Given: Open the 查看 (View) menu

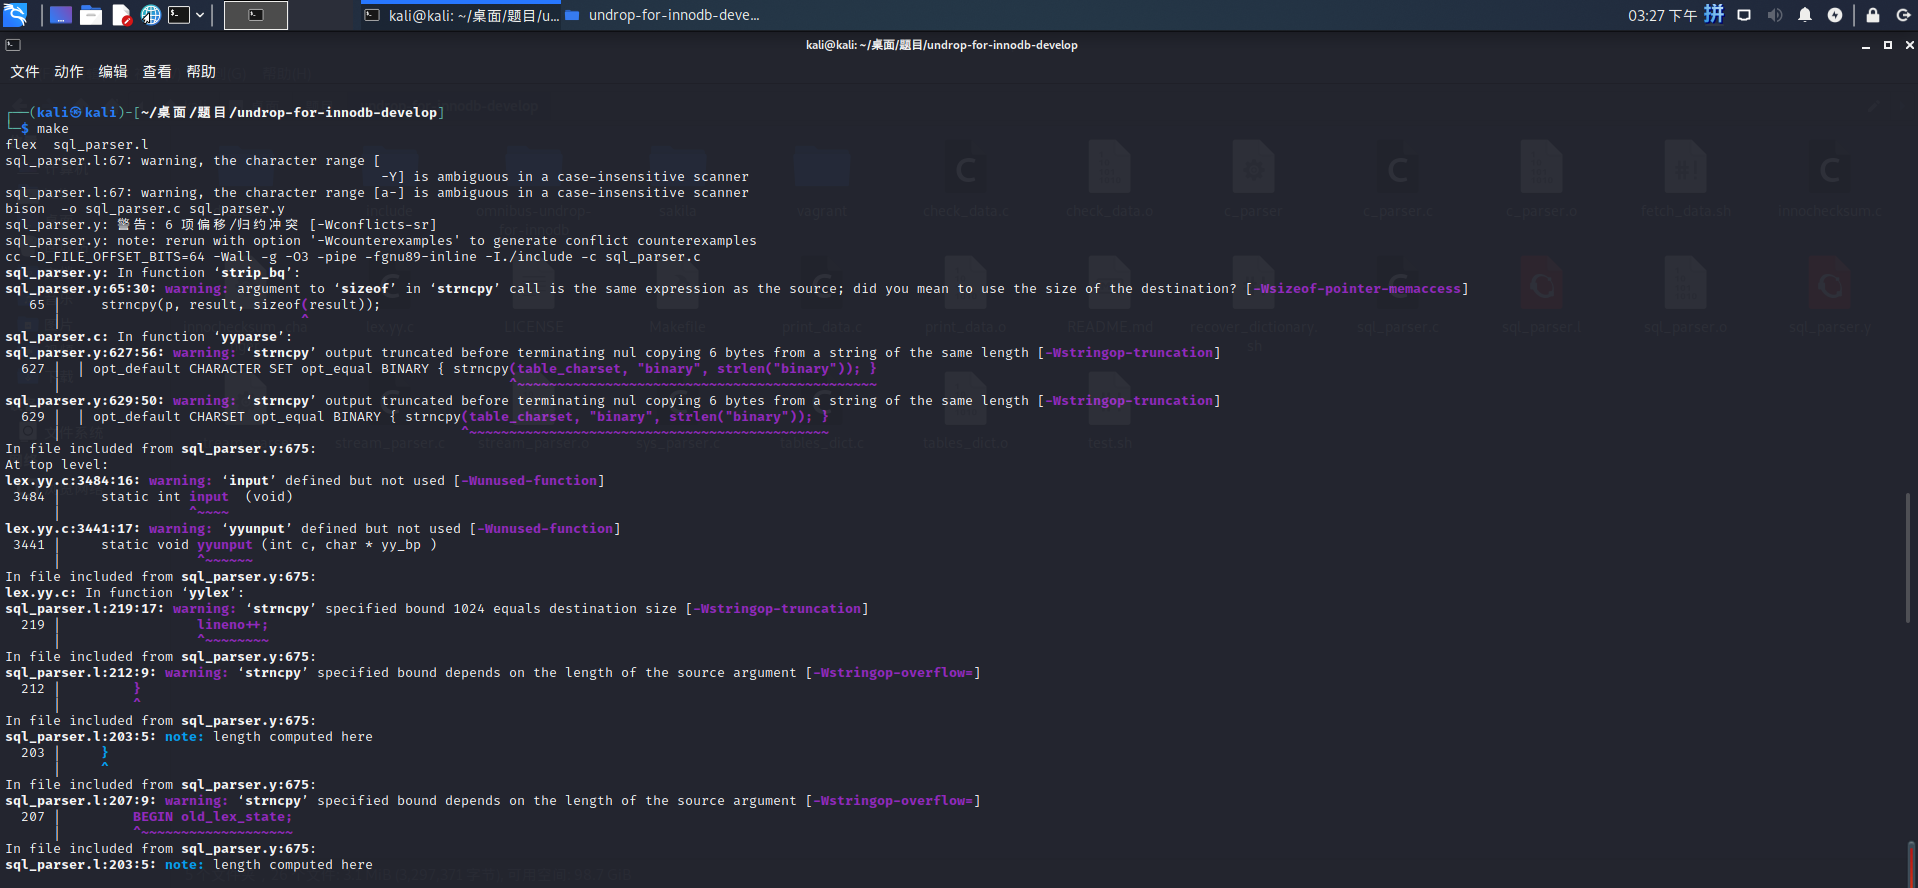Looking at the screenshot, I should 157,72.
